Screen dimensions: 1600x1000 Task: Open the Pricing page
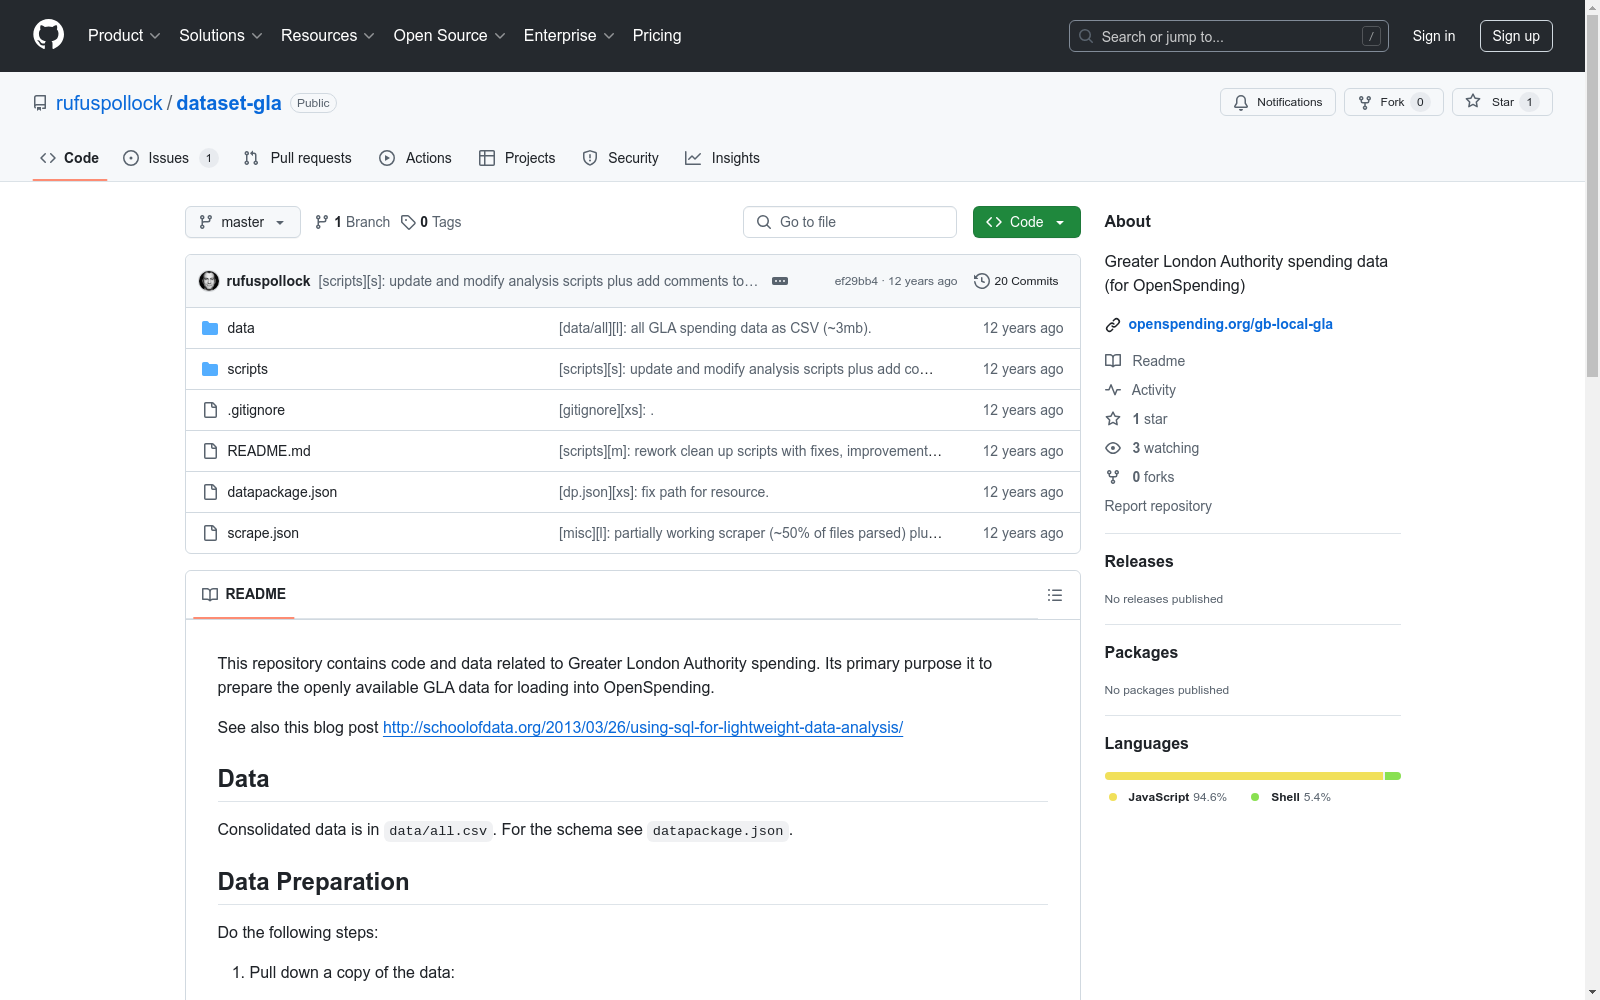tap(657, 35)
